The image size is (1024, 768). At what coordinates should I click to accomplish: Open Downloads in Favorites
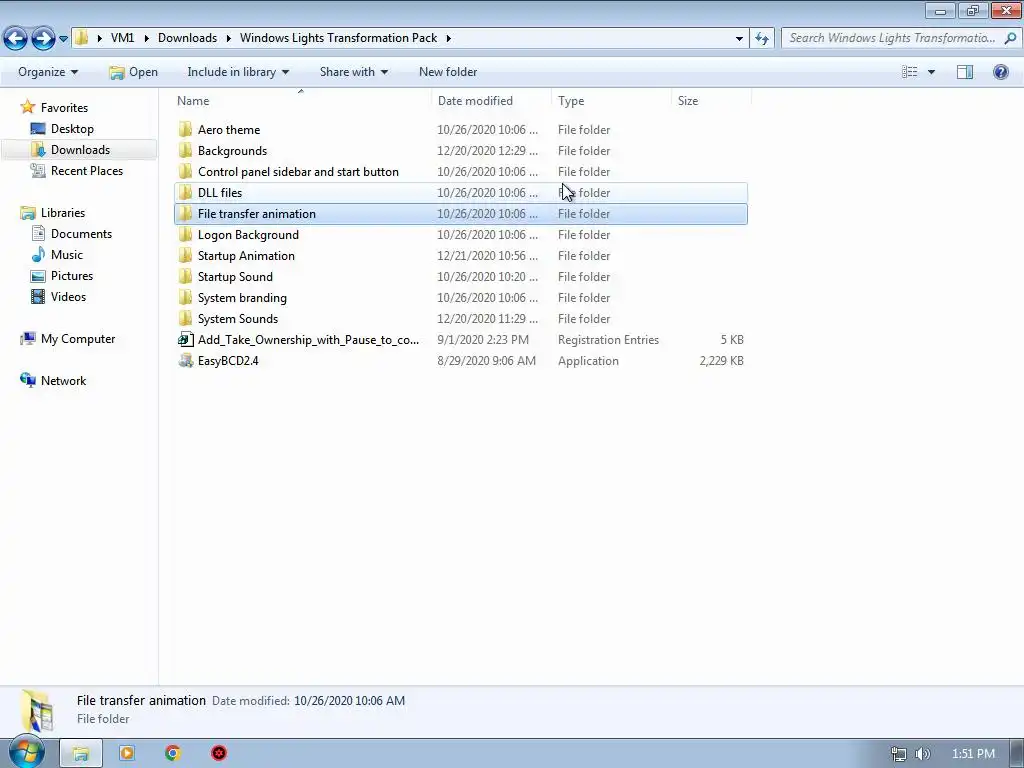80,150
